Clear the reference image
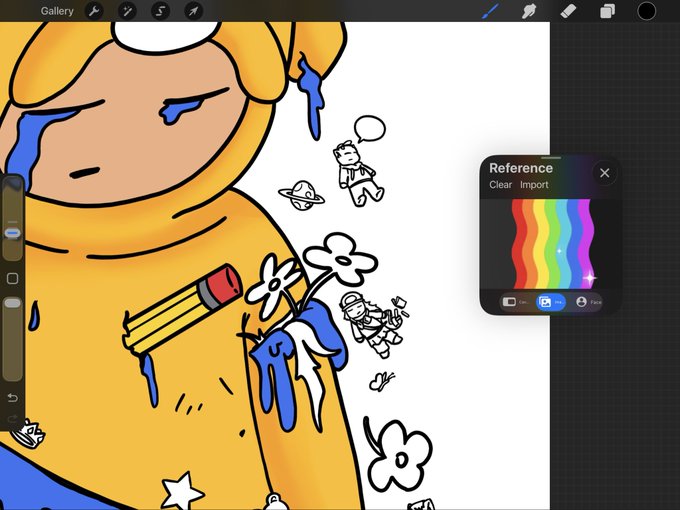Viewport: 680px width, 510px height. click(x=500, y=185)
